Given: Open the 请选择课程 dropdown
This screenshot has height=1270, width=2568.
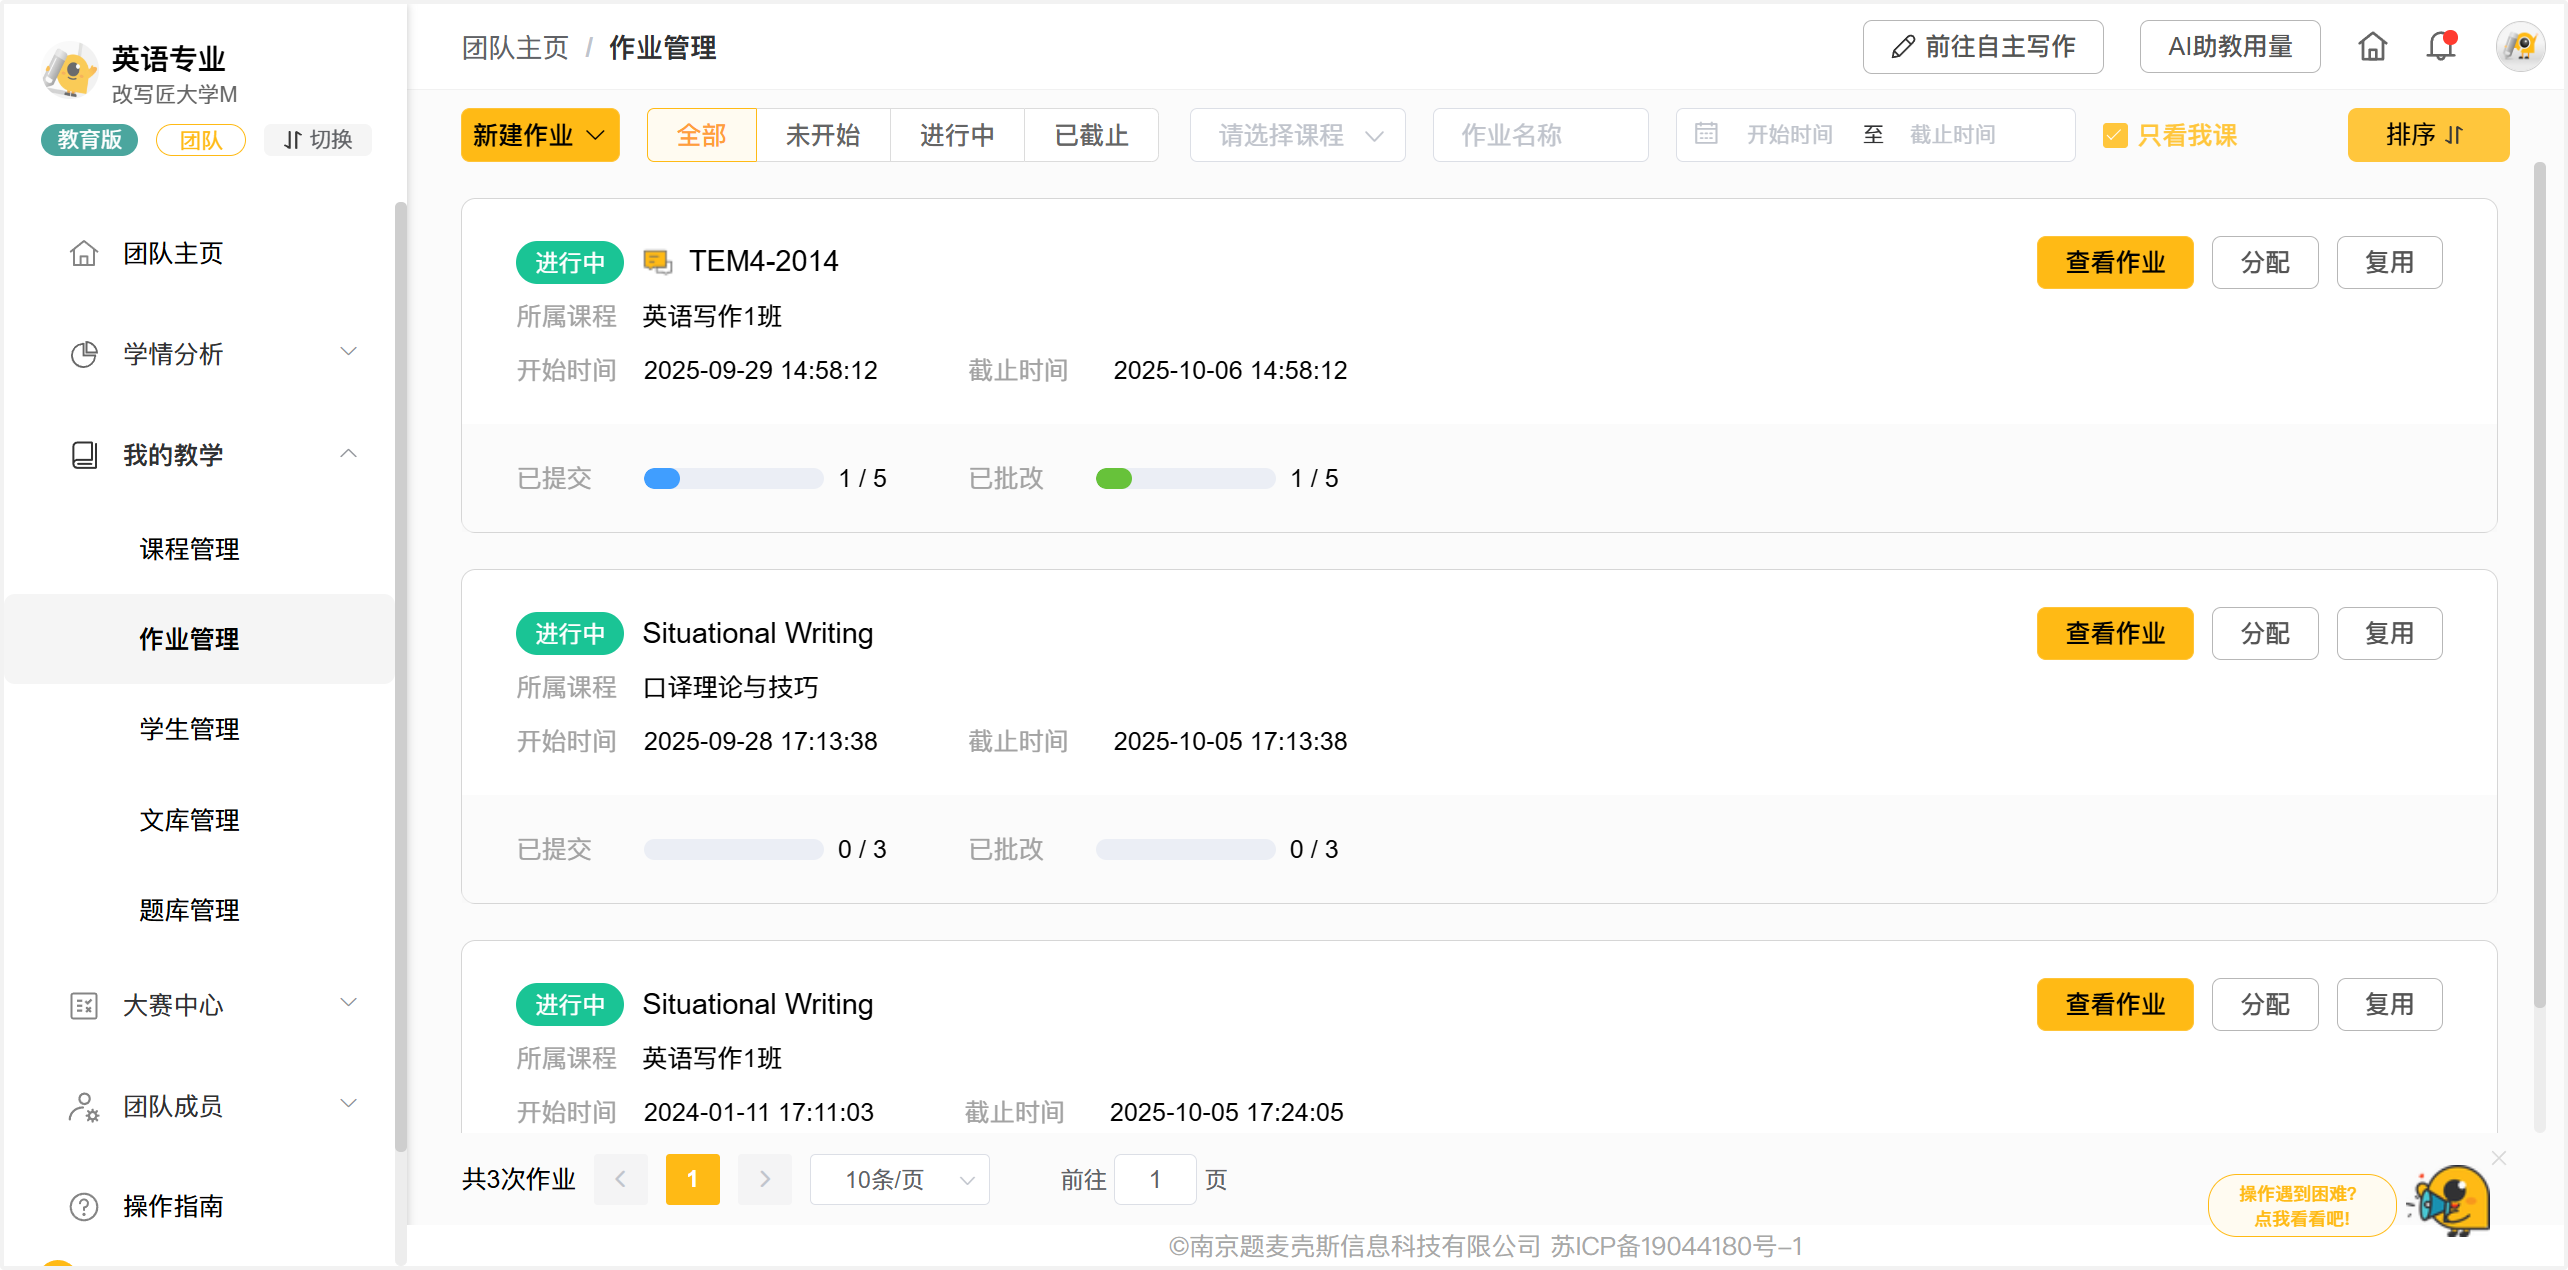Looking at the screenshot, I should point(1297,135).
